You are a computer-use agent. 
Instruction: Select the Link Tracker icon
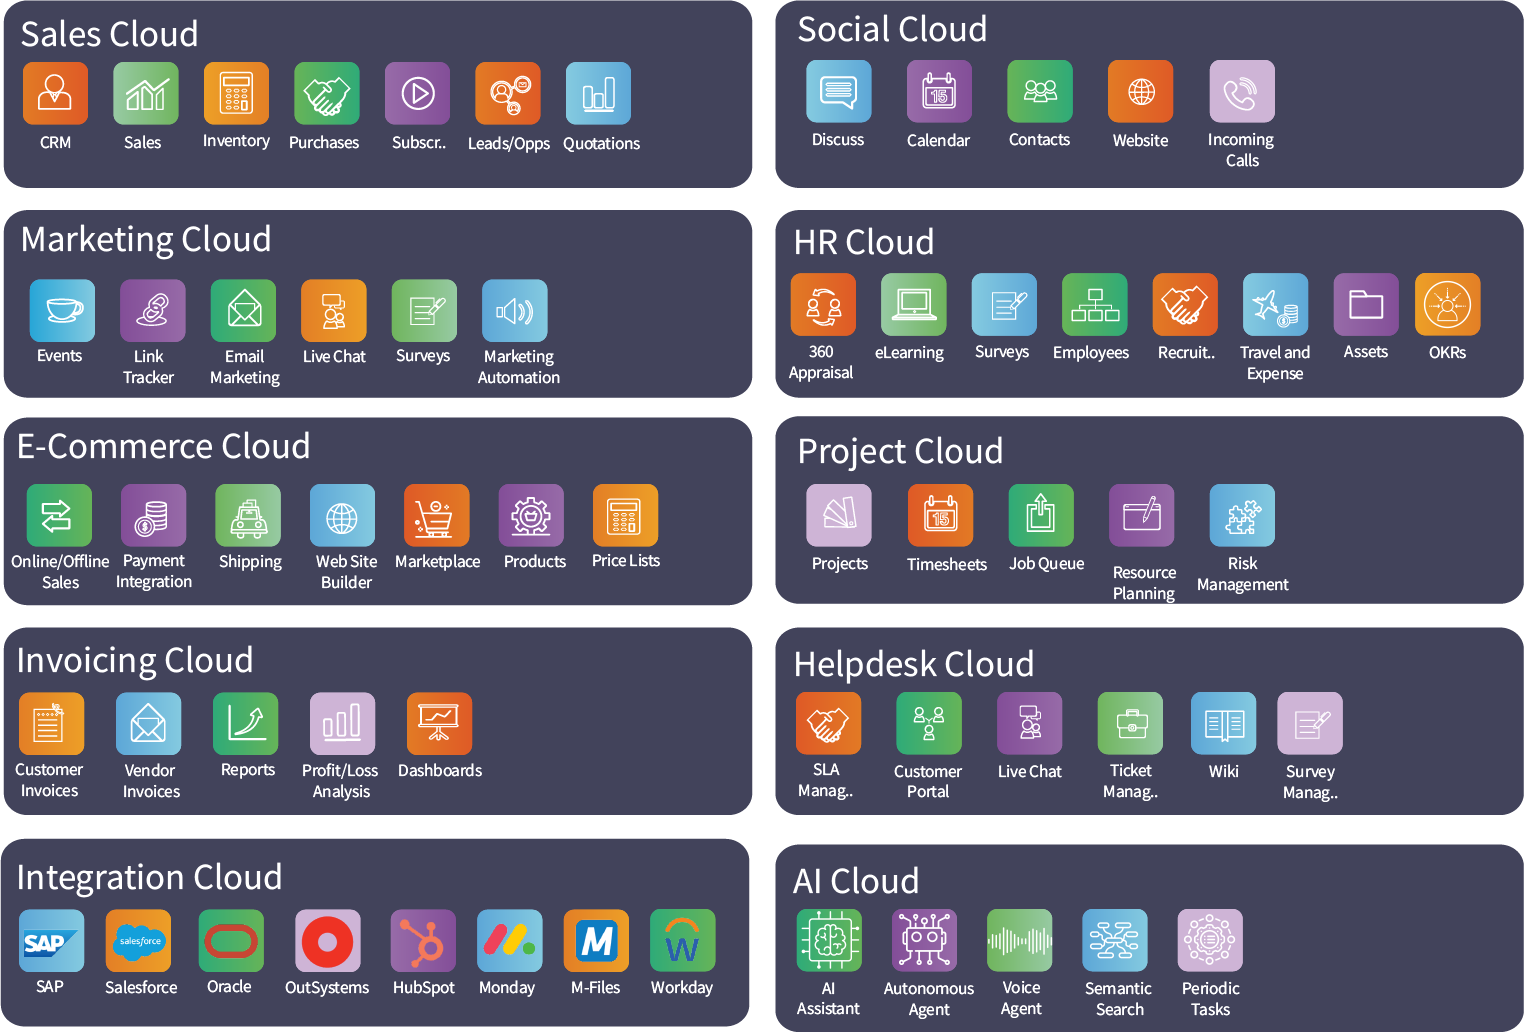click(152, 311)
